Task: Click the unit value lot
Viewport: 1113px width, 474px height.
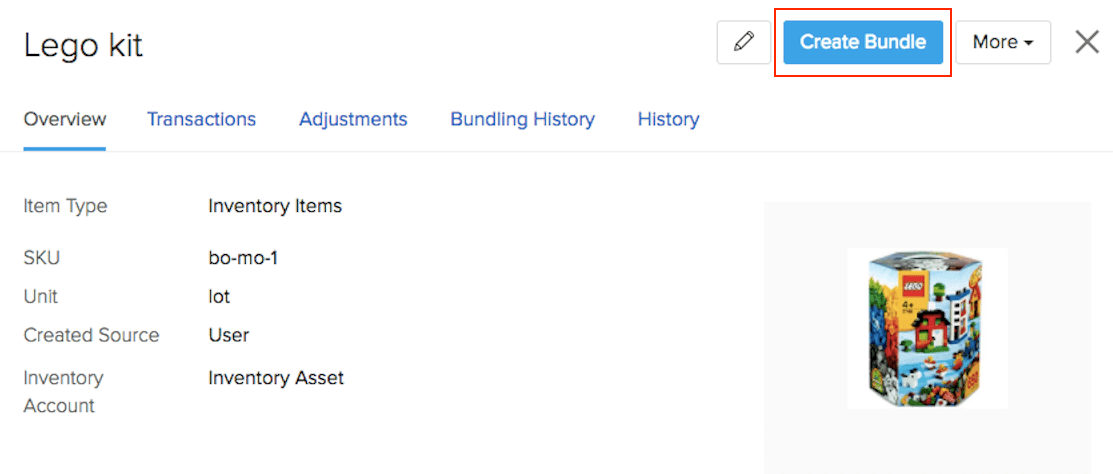Action: [219, 297]
